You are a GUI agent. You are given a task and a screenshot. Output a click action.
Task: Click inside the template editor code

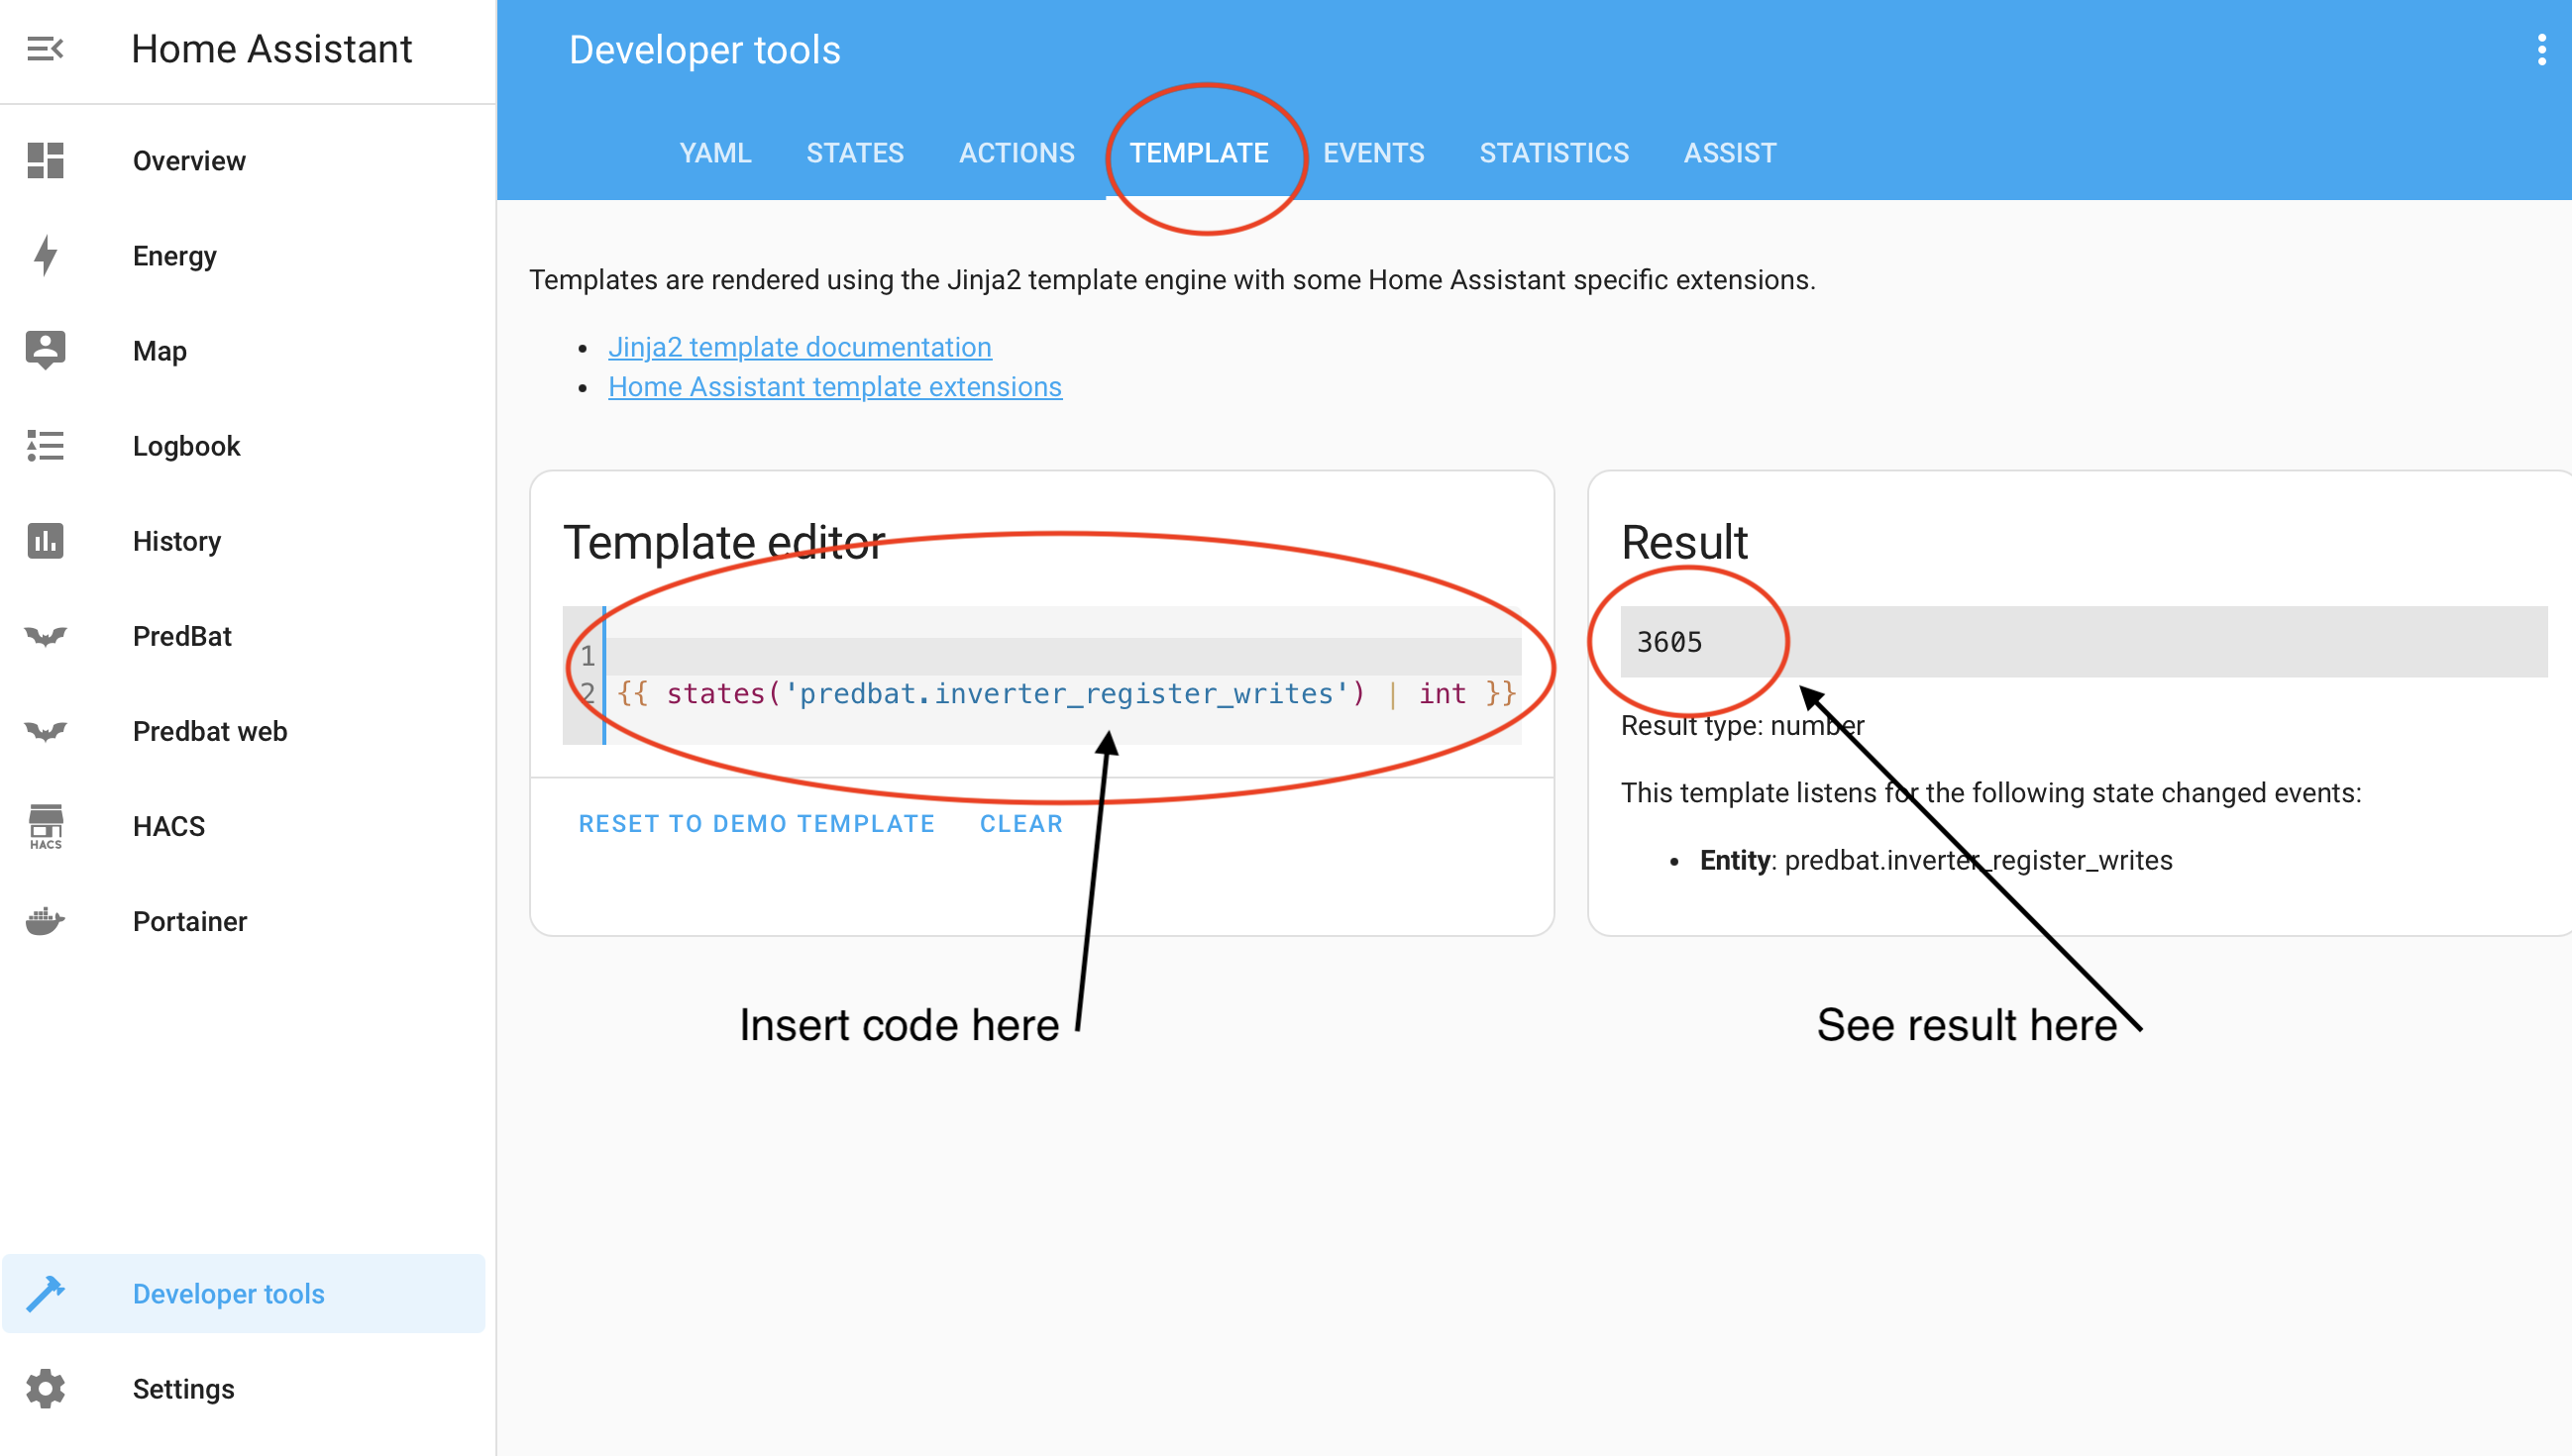click(x=1064, y=693)
